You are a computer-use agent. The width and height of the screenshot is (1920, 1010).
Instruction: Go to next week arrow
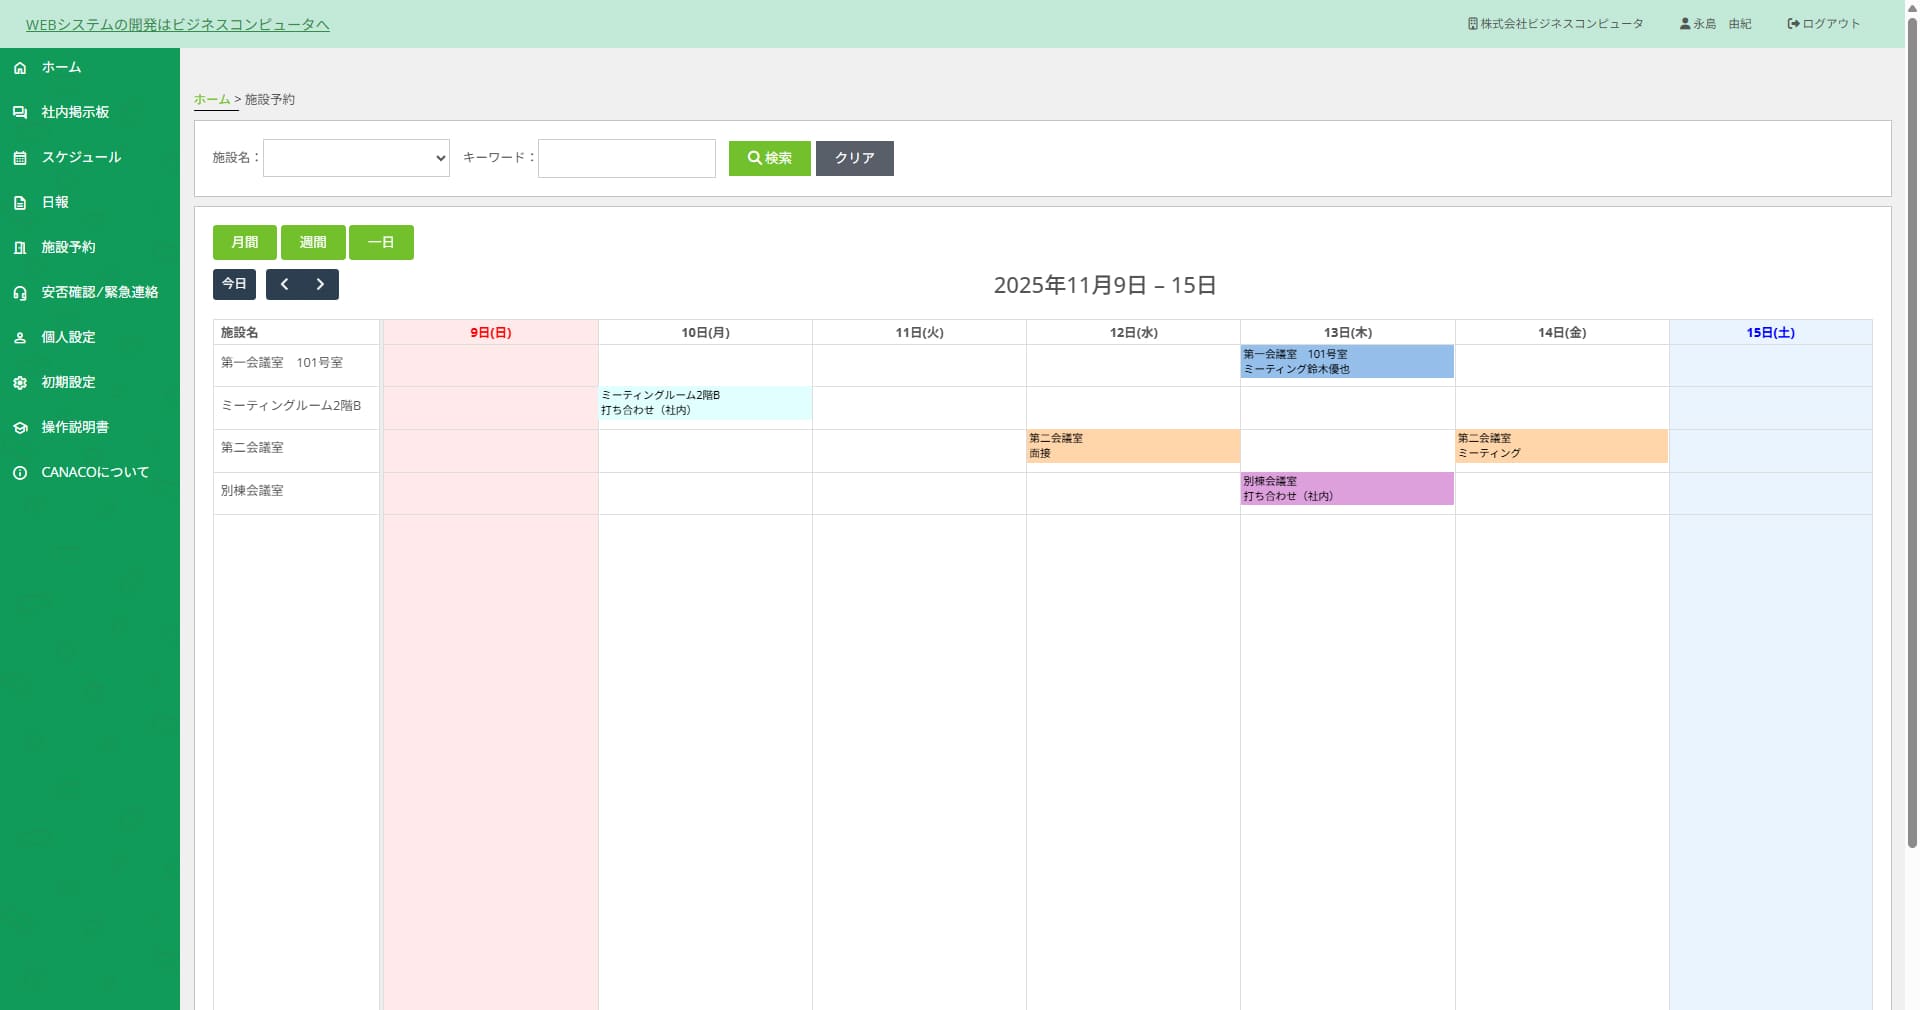(320, 285)
